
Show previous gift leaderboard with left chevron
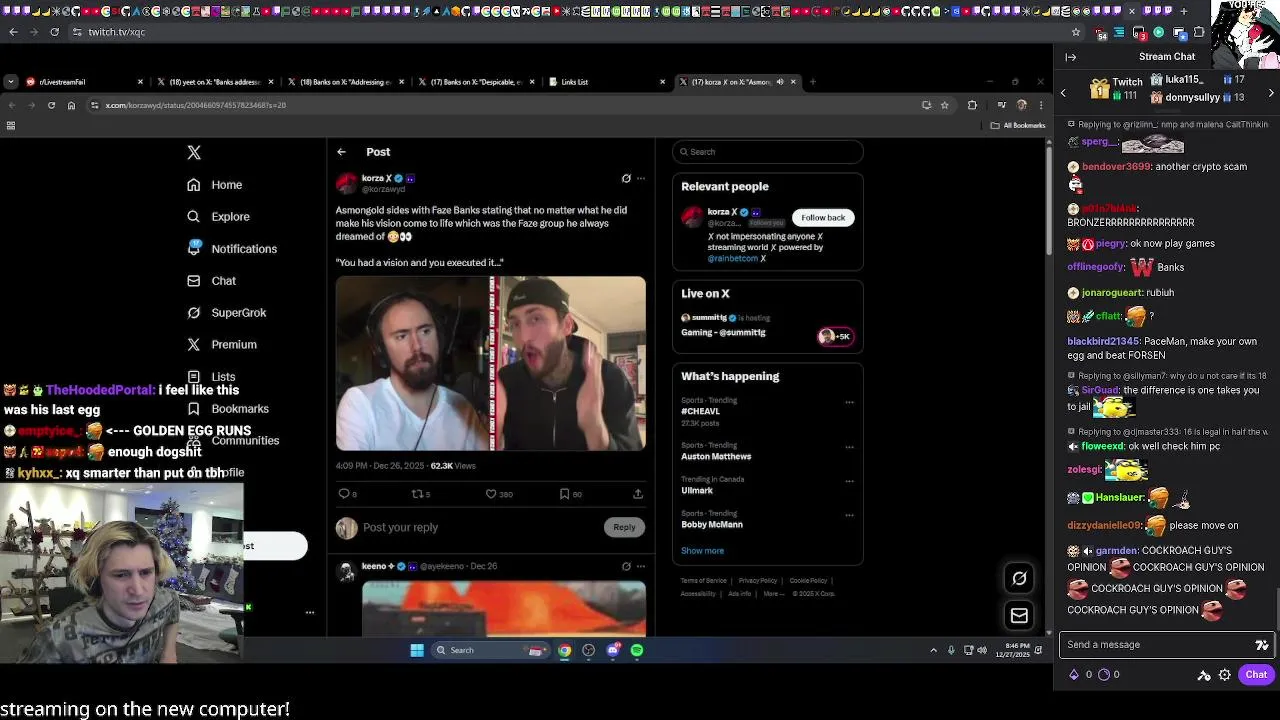coord(1063,93)
